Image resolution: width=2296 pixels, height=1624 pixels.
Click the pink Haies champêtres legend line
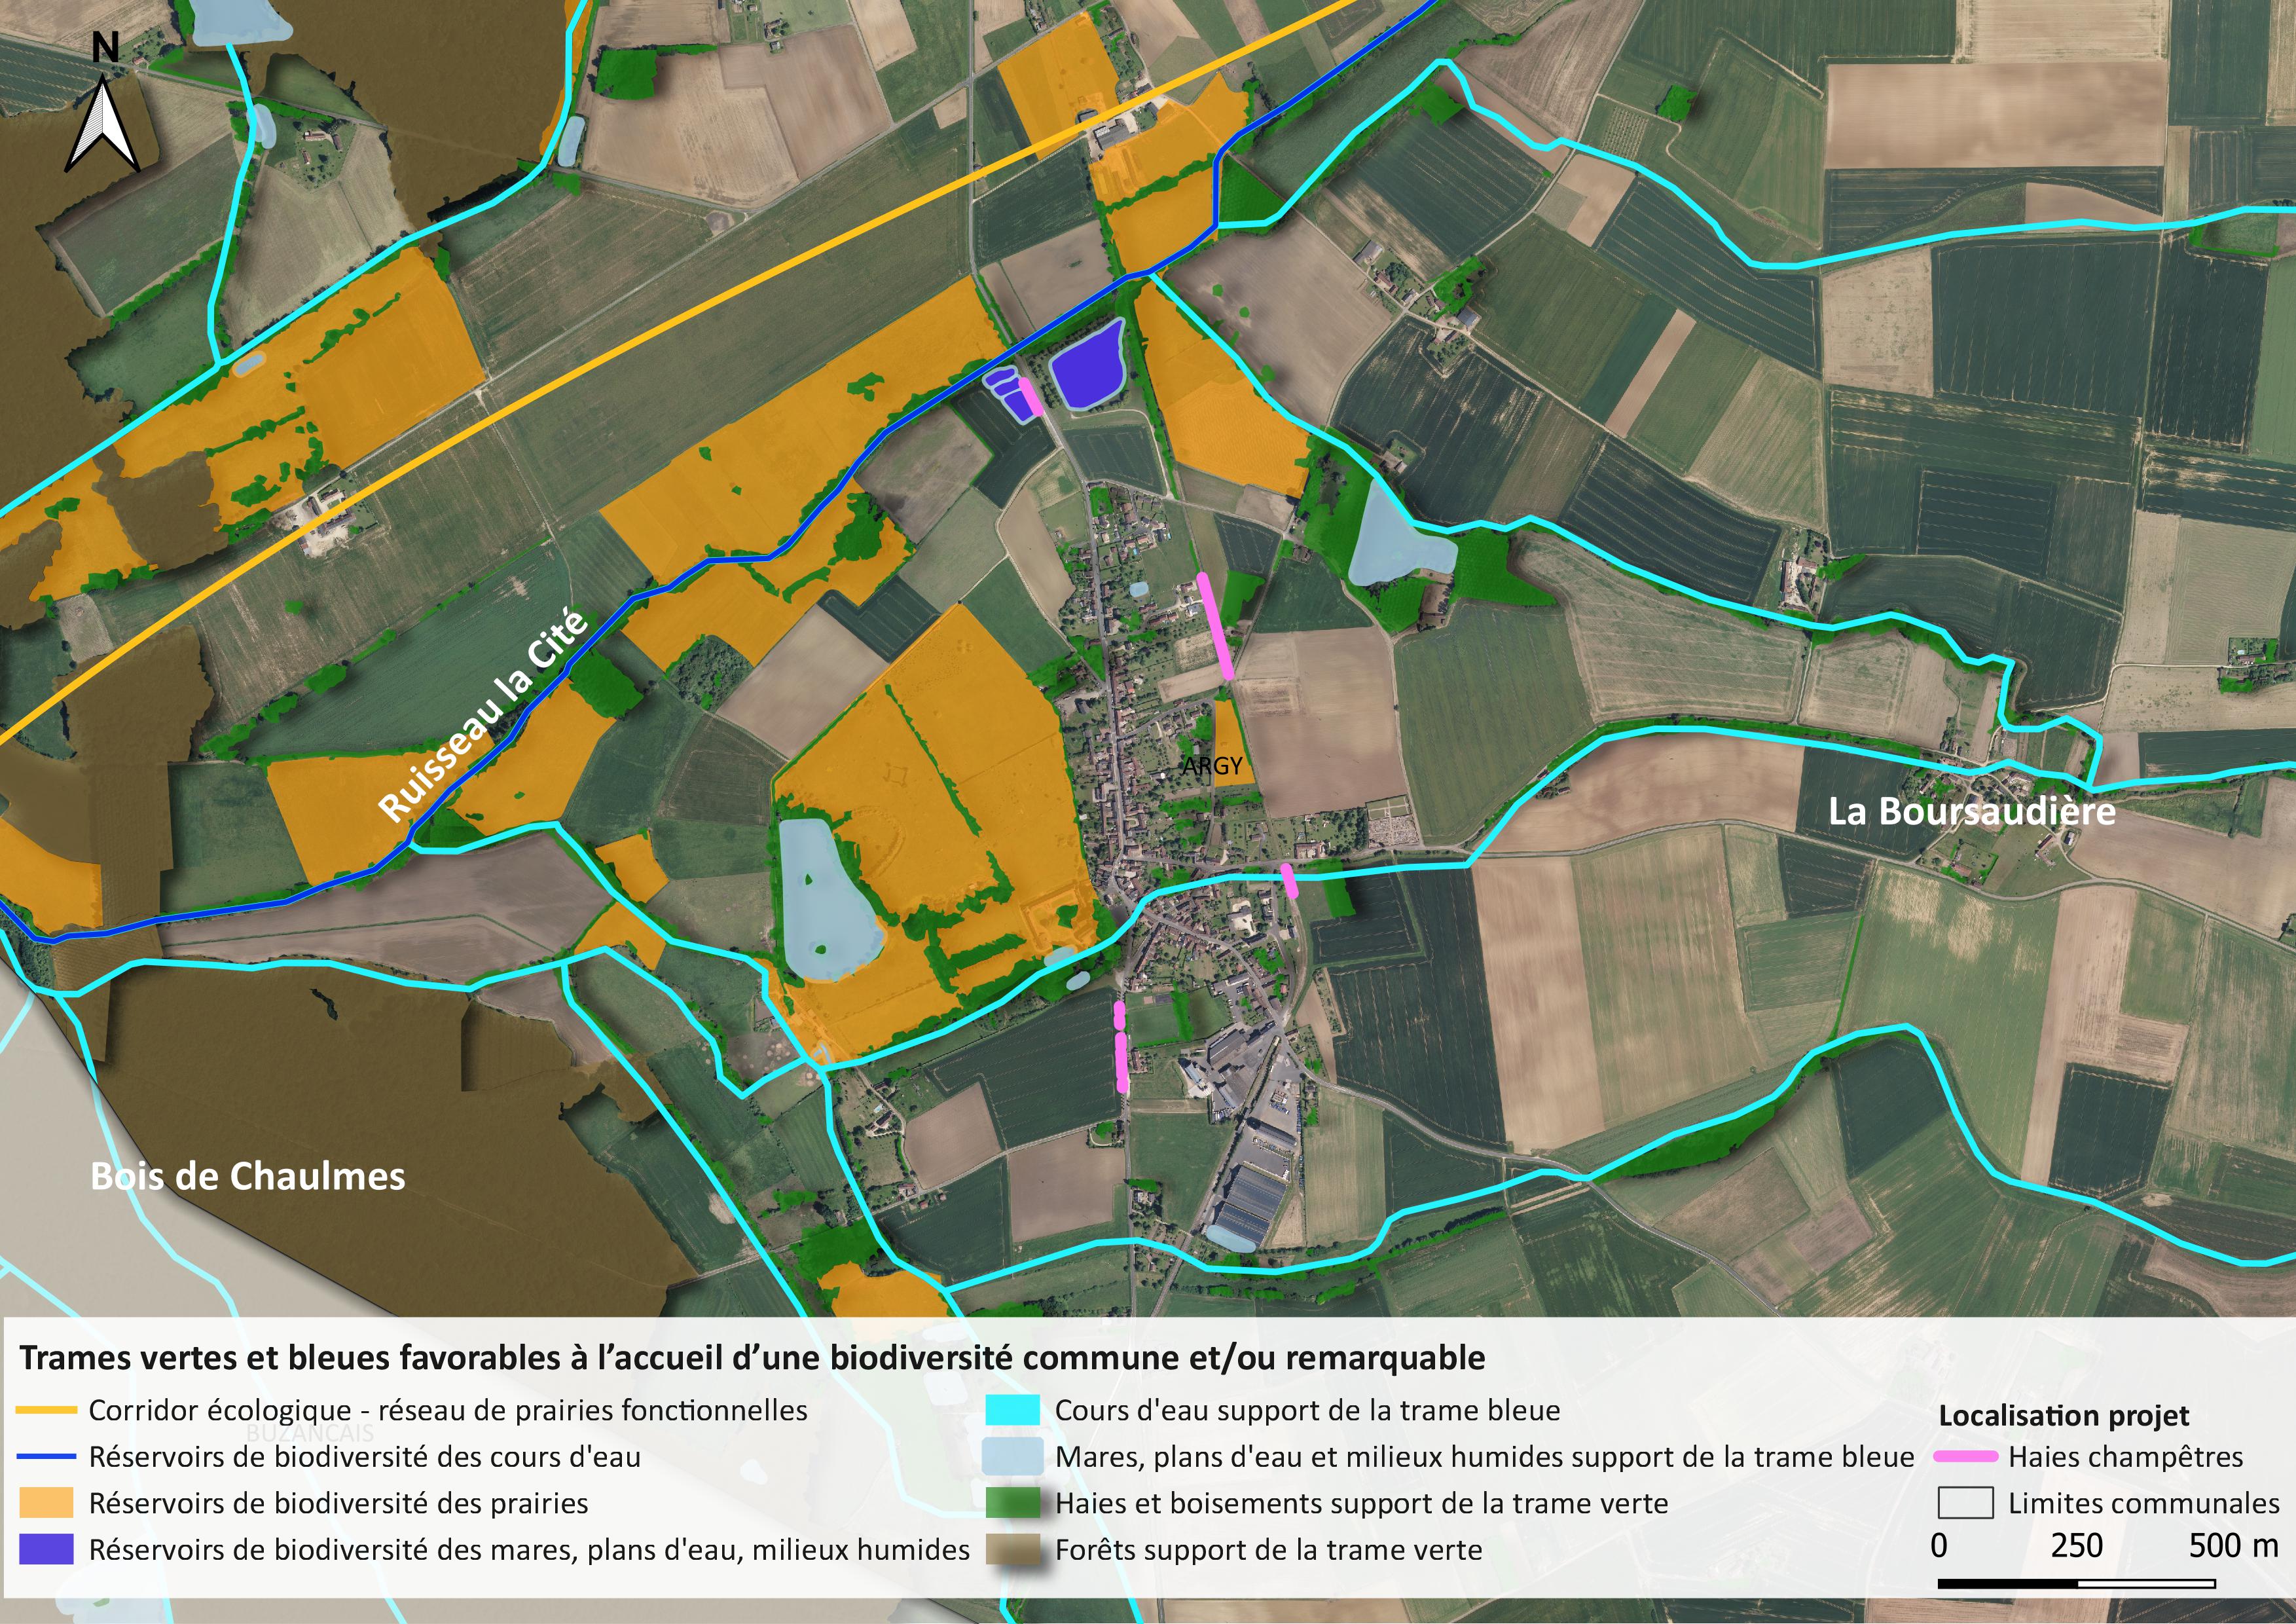1965,1457
